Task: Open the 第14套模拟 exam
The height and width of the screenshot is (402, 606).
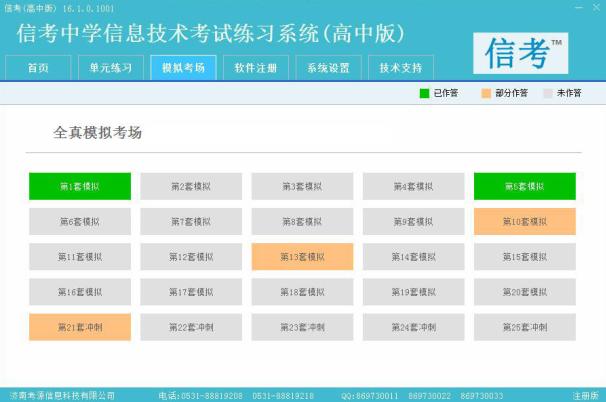Action: [414, 257]
